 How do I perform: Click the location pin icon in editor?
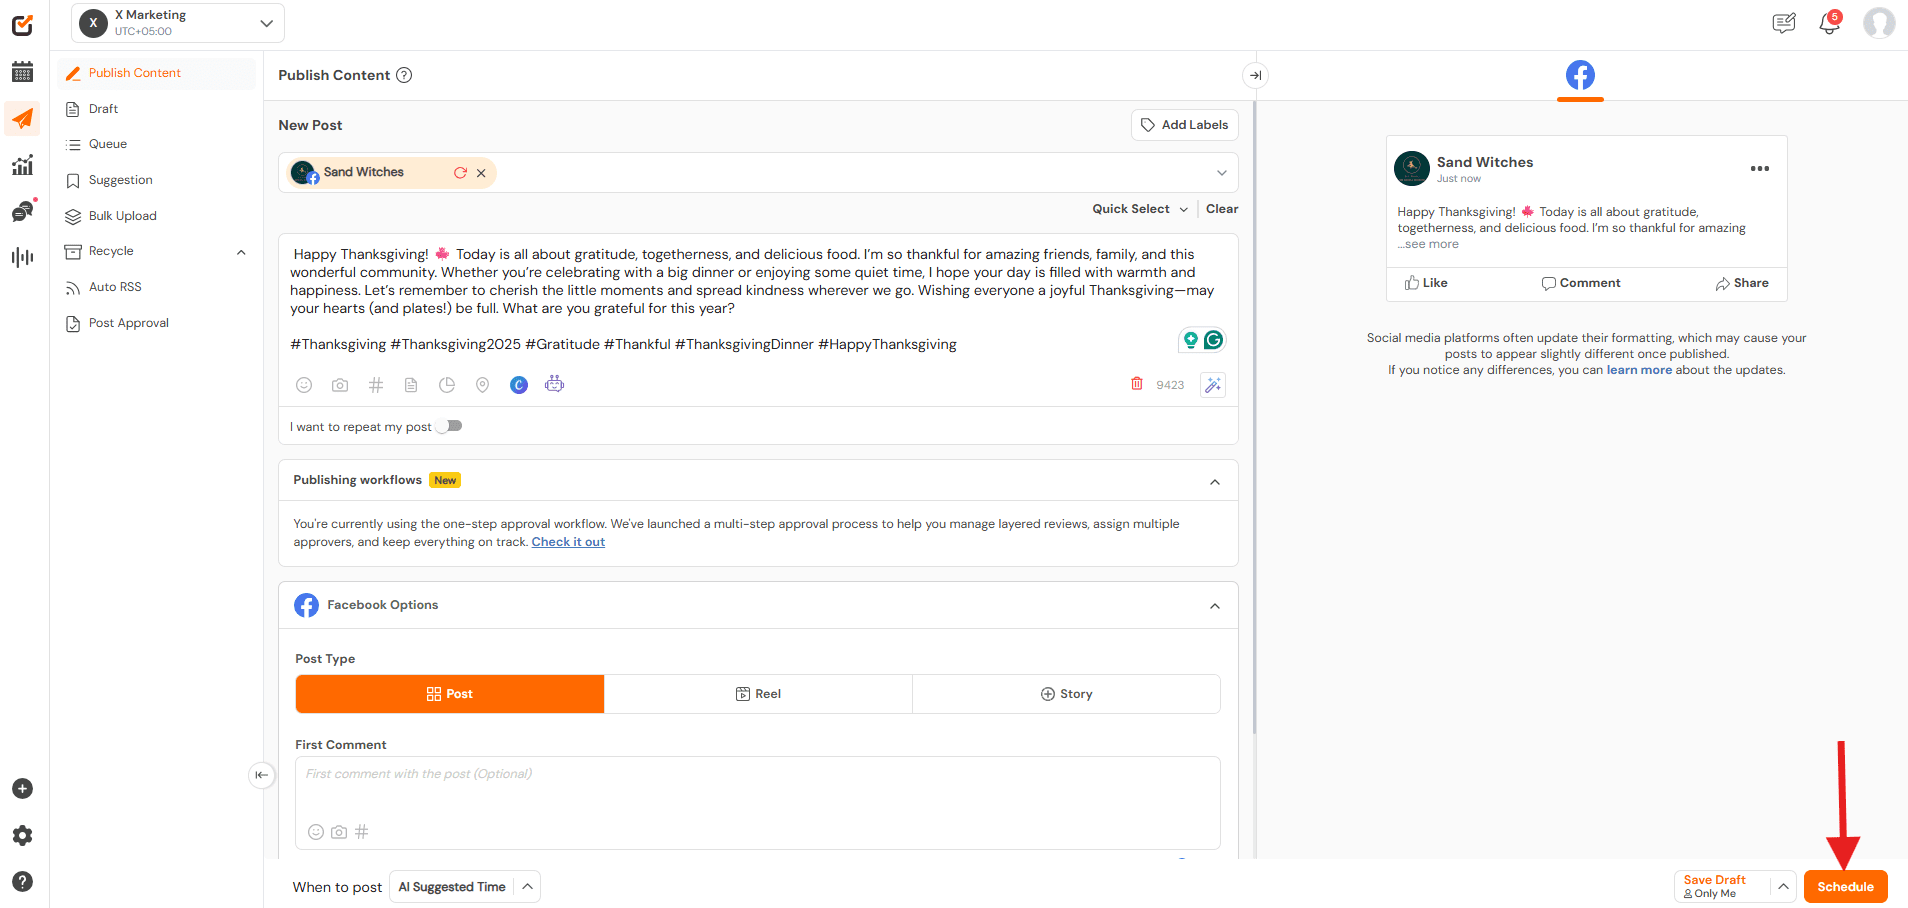482,385
